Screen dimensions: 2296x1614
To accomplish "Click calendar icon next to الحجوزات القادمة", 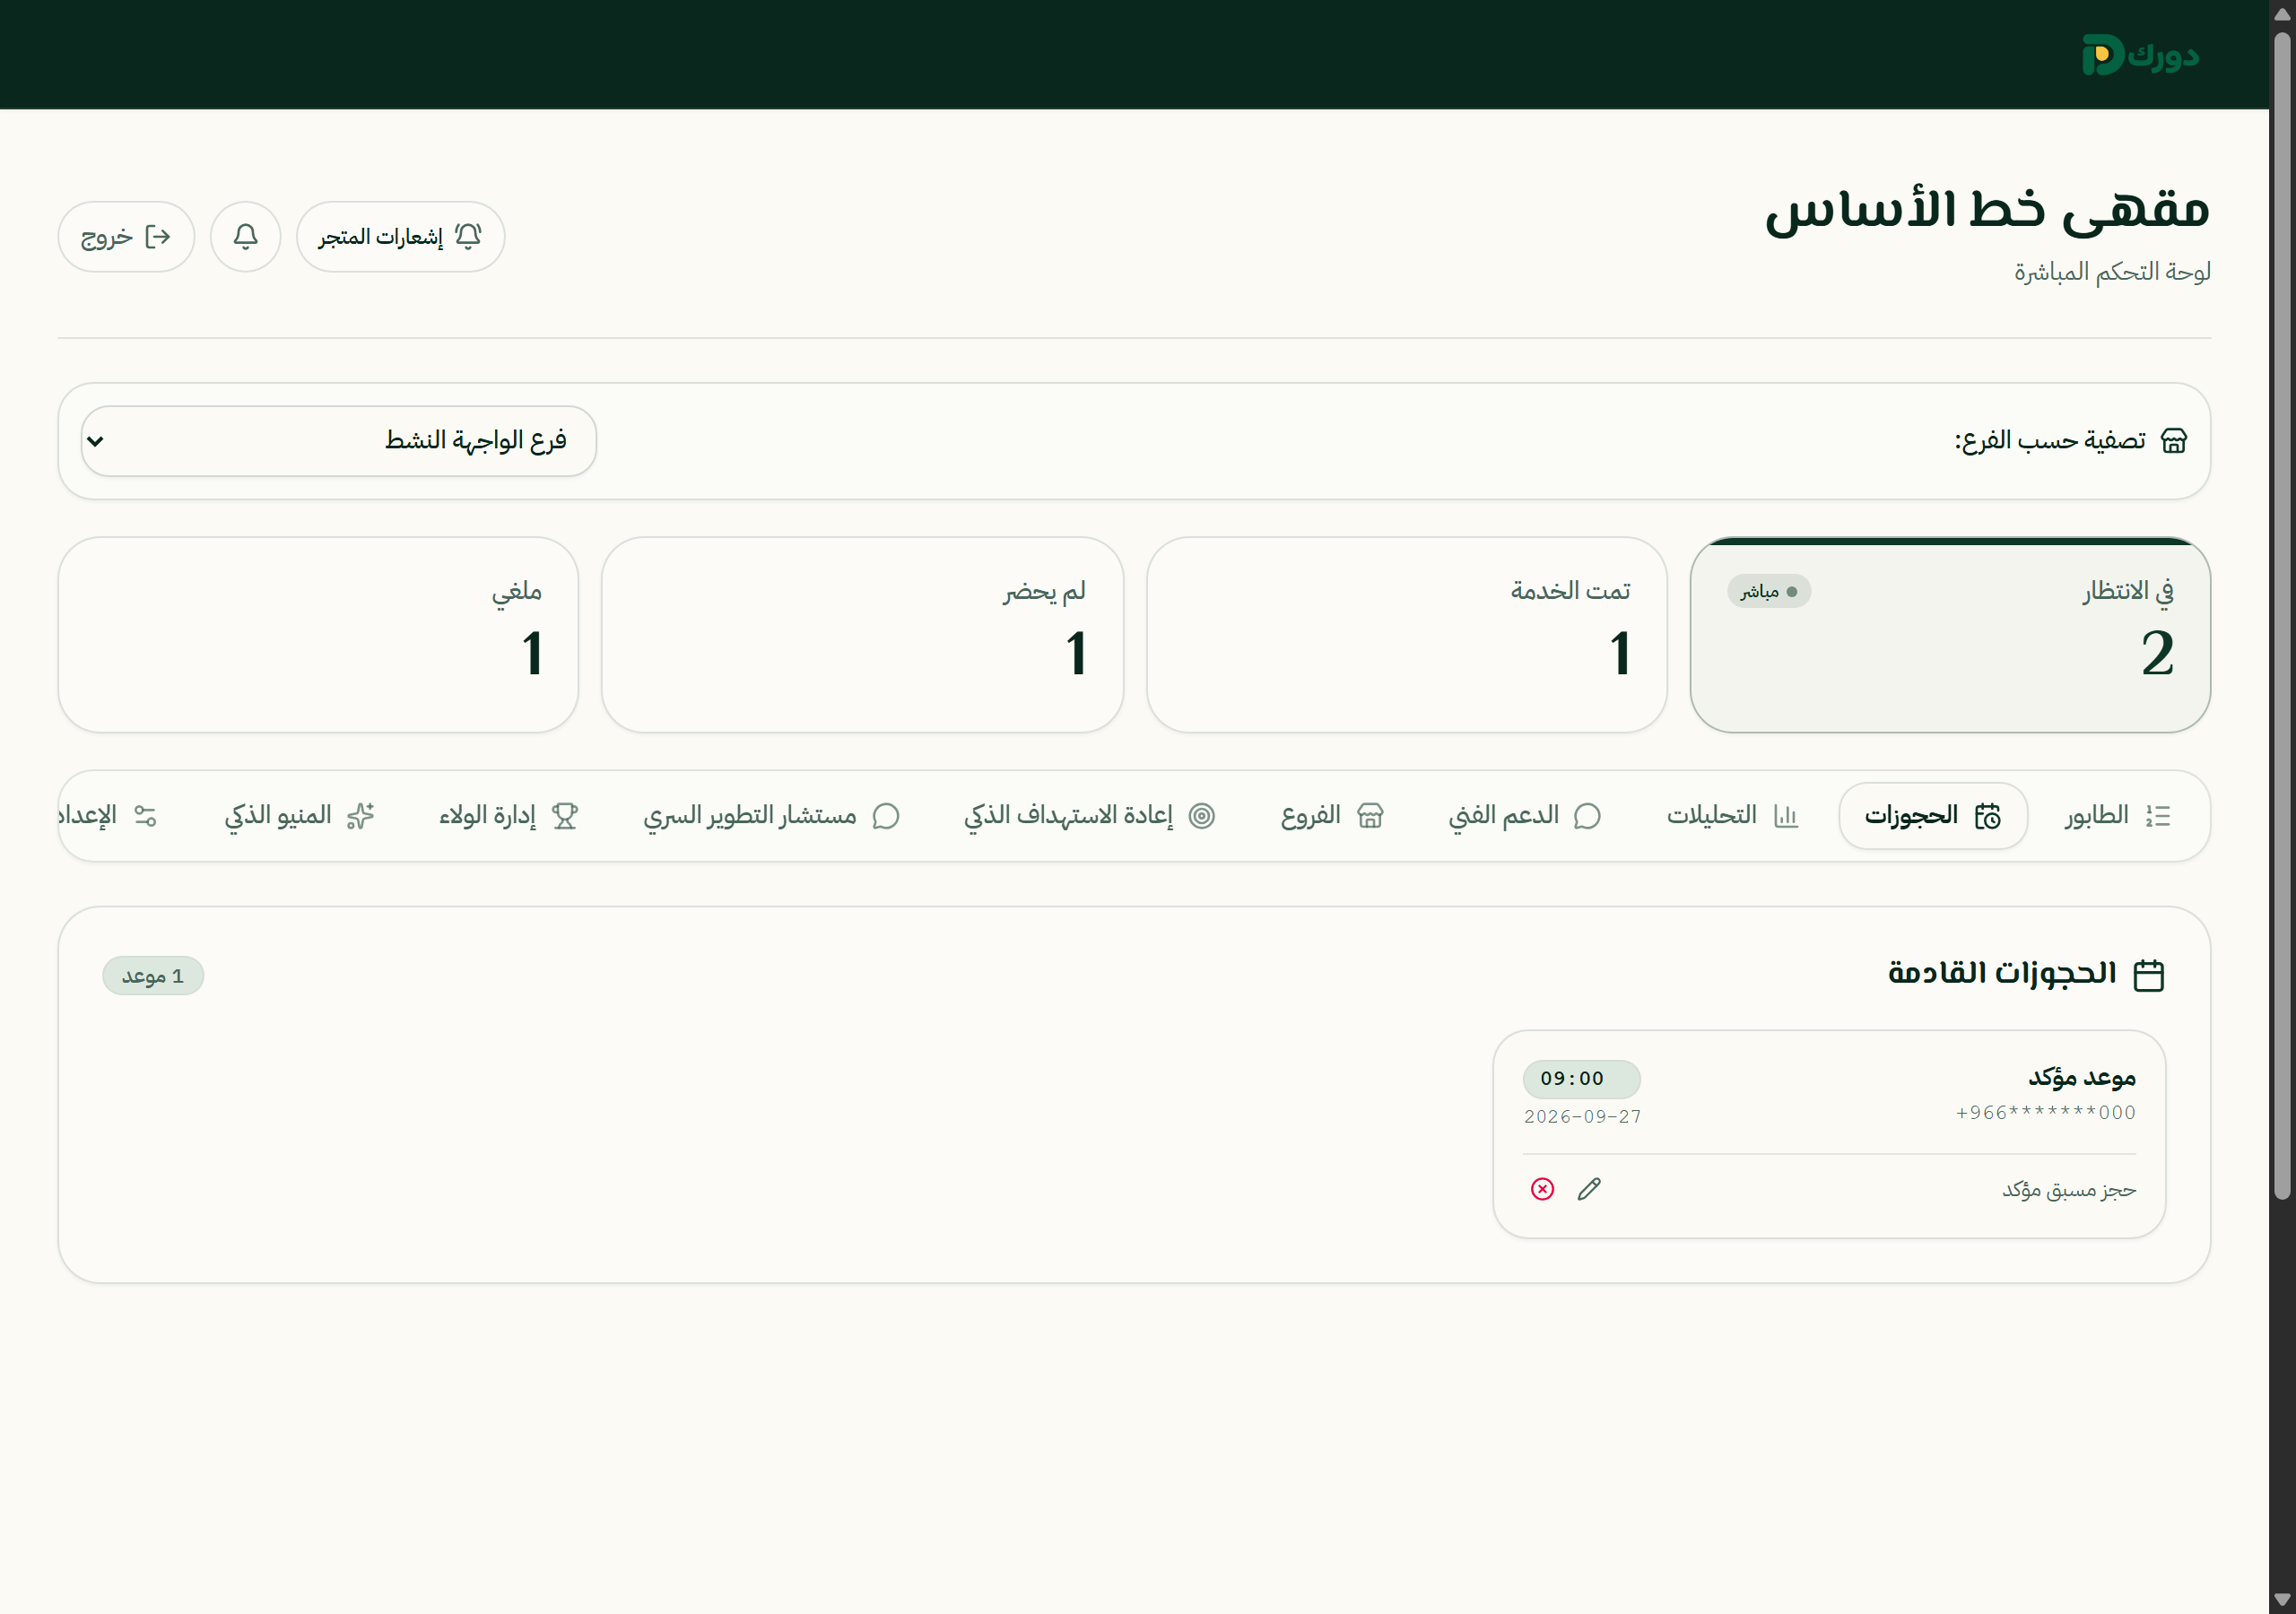I will tap(2148, 975).
